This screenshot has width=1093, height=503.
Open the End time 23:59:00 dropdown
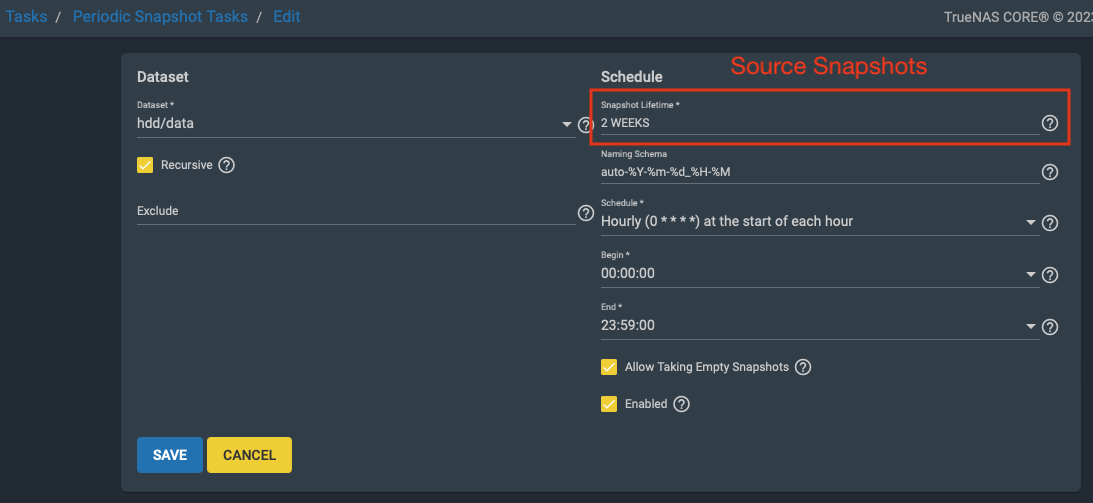click(x=1031, y=326)
